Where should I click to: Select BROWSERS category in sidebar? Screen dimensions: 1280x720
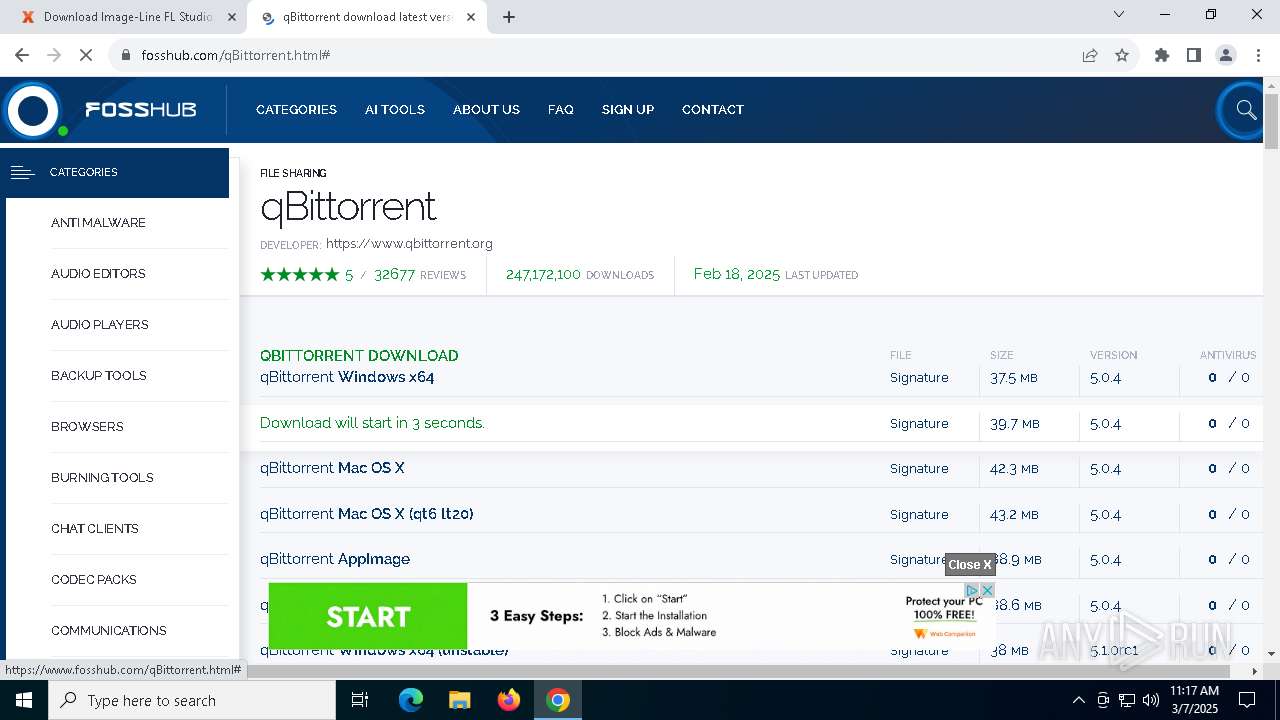point(87,427)
